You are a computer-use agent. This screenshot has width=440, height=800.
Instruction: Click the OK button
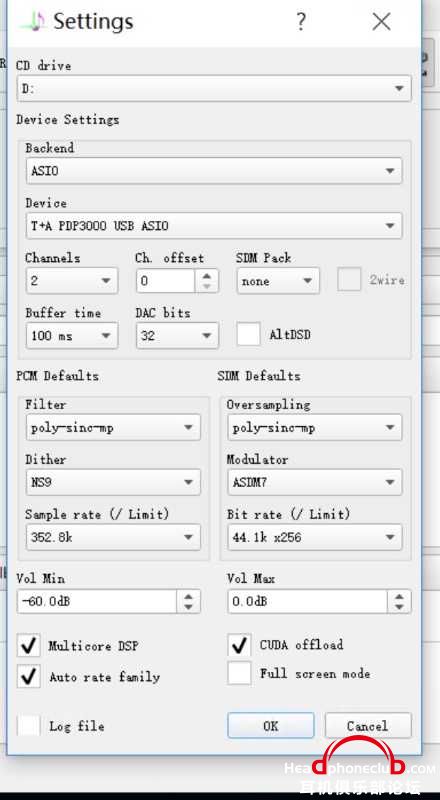point(271,726)
